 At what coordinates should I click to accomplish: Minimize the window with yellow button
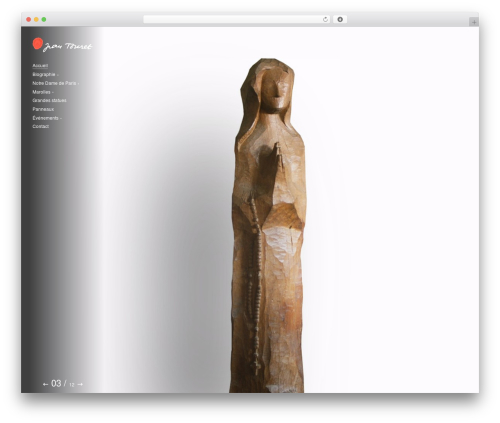[x=36, y=20]
